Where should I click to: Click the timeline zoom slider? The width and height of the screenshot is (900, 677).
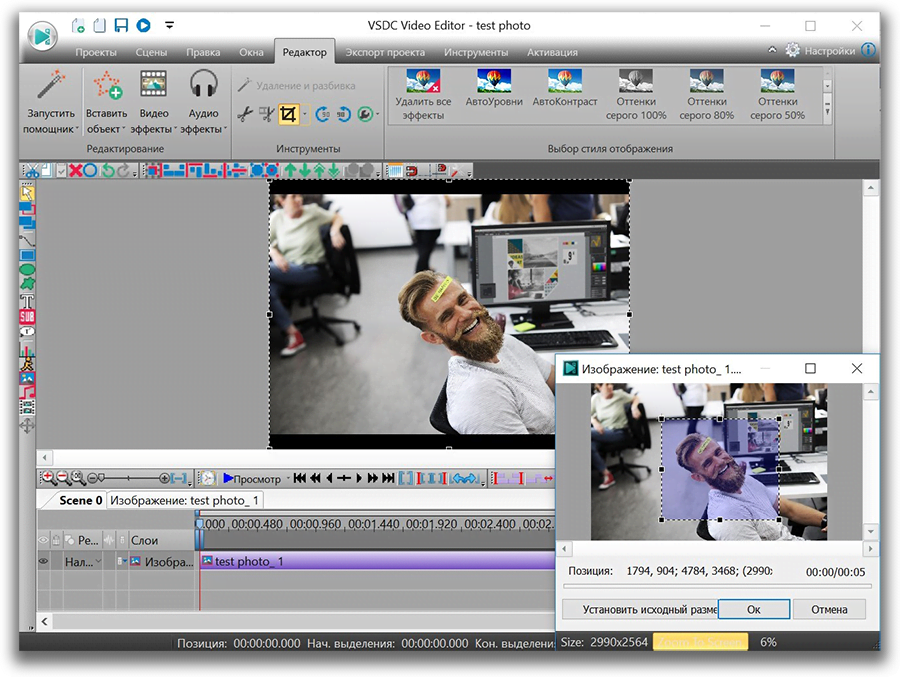(130, 478)
